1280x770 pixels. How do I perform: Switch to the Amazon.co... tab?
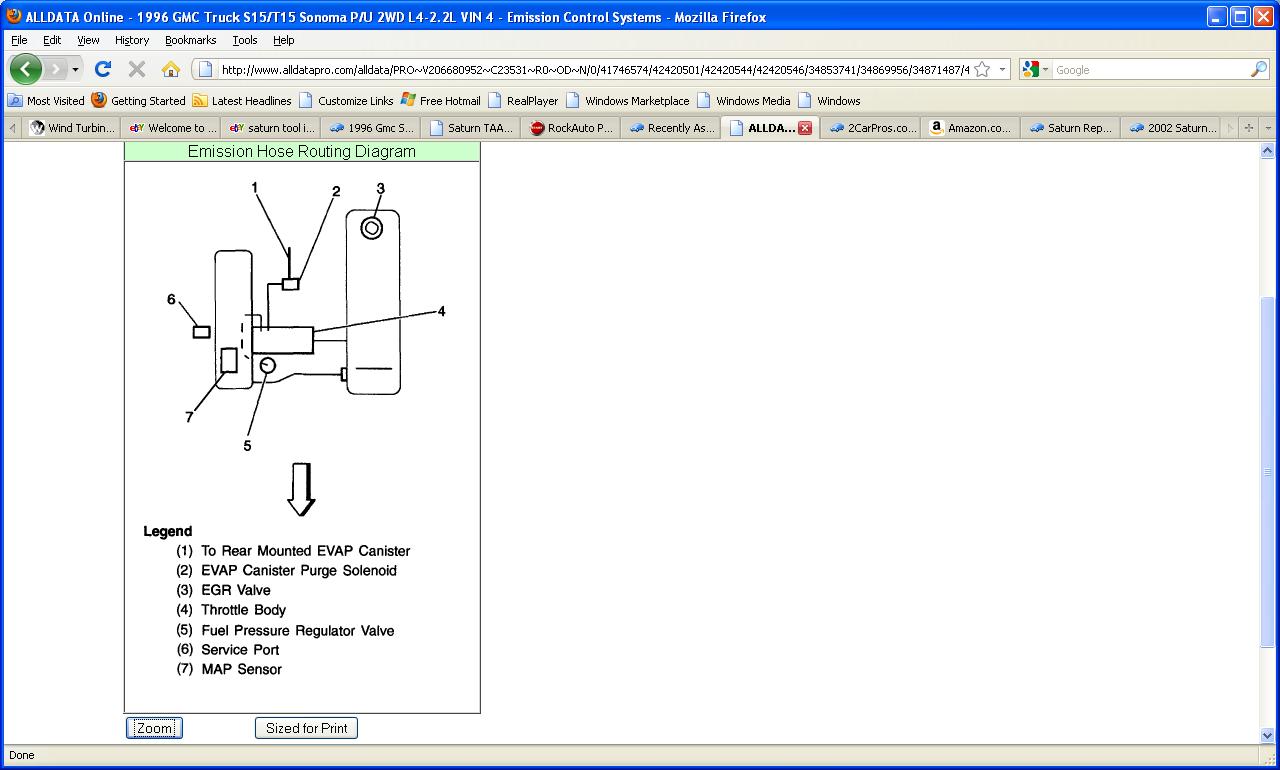pyautogui.click(x=971, y=128)
